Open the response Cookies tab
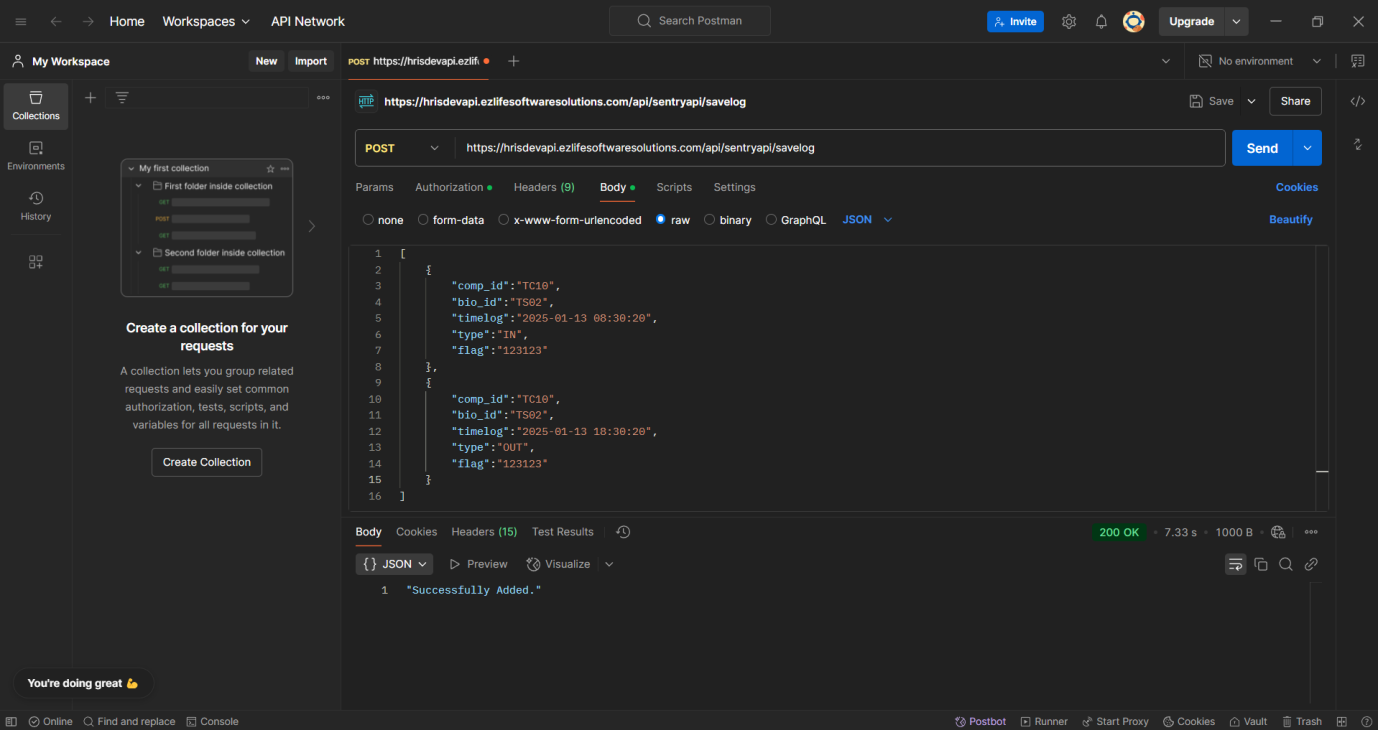1378x730 pixels. click(416, 532)
